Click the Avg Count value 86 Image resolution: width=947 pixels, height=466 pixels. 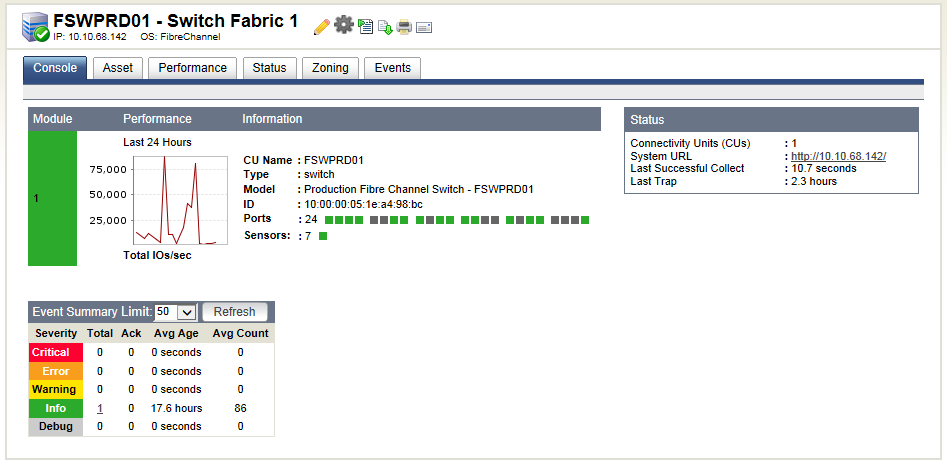pos(240,409)
